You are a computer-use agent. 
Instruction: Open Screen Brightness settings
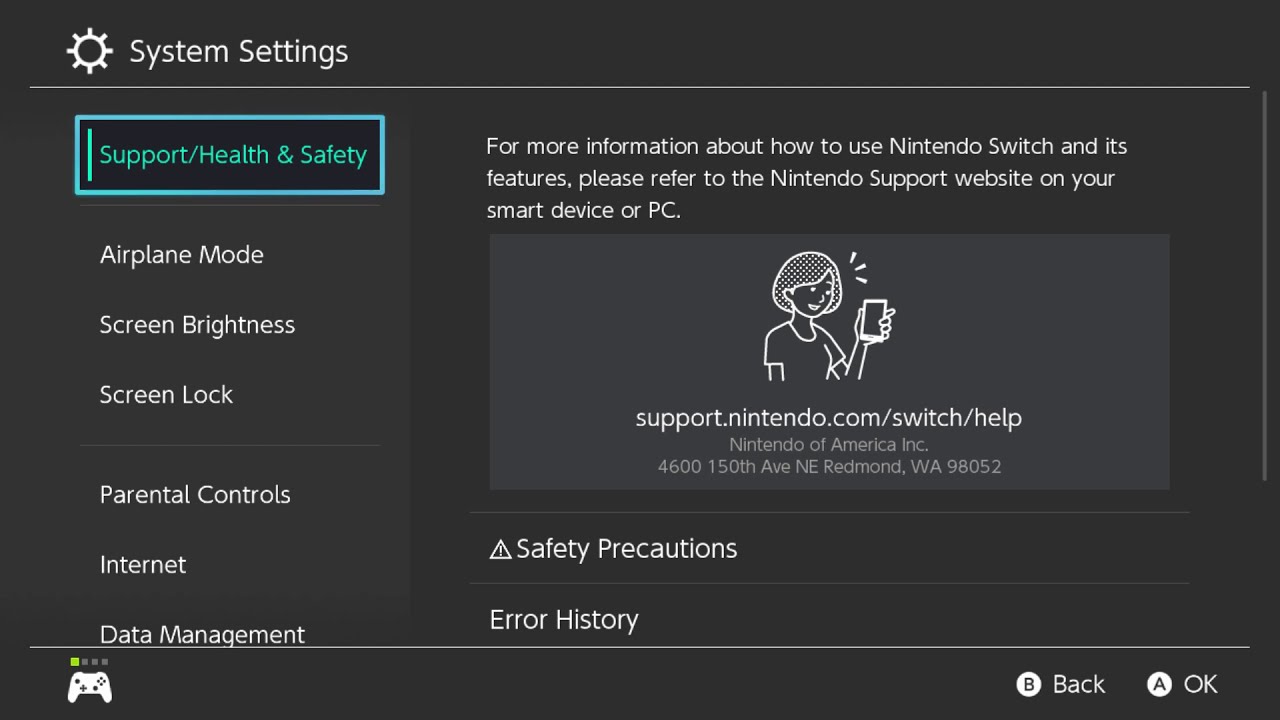point(230,325)
